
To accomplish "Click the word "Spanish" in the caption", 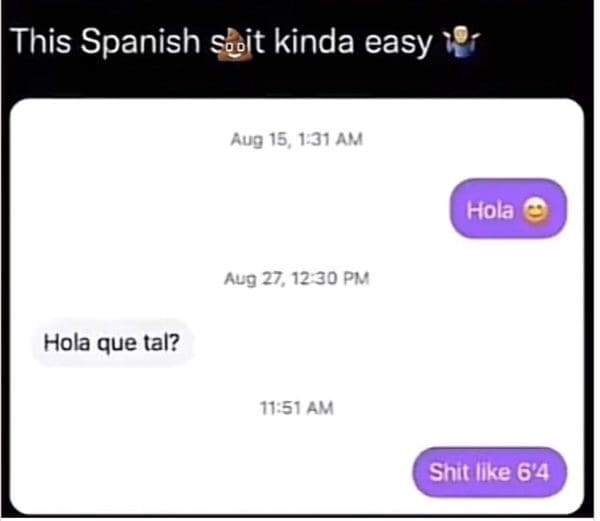I will click(x=140, y=42).
